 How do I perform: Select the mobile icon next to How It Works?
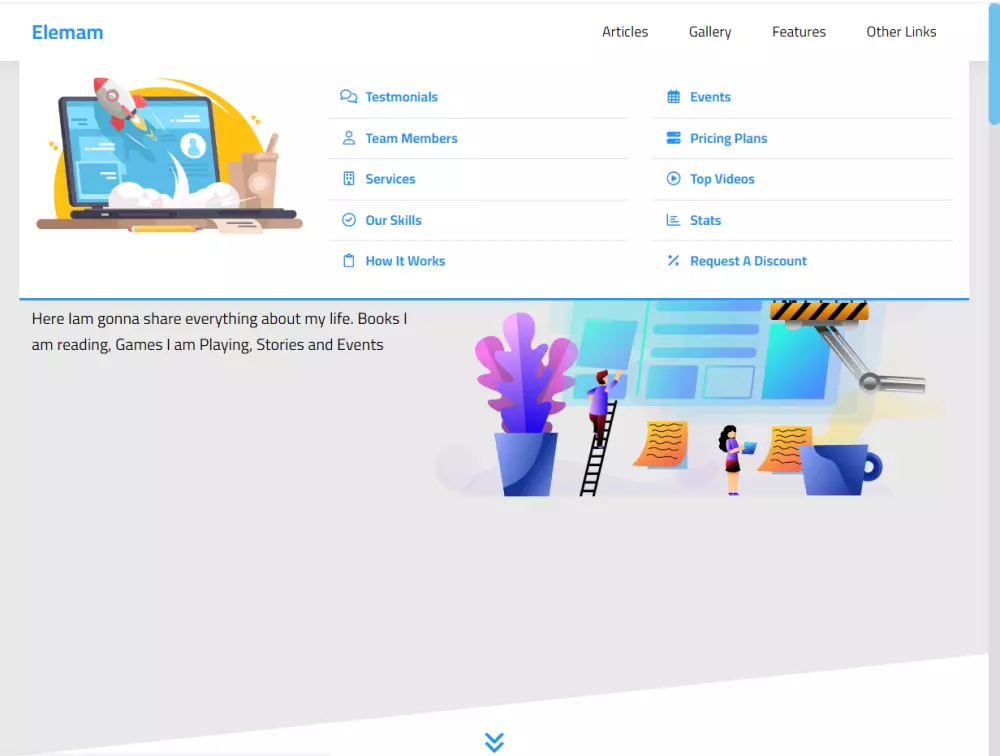tap(348, 261)
